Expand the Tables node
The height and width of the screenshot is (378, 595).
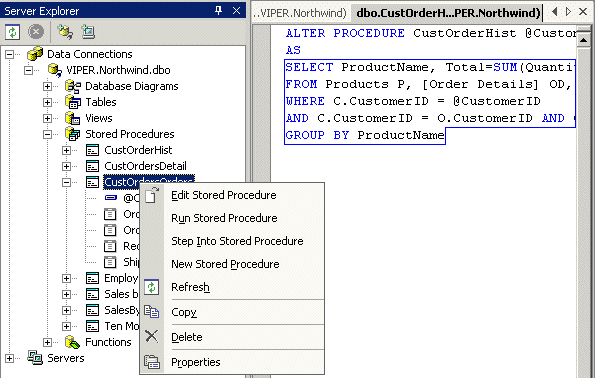[x=47, y=102]
